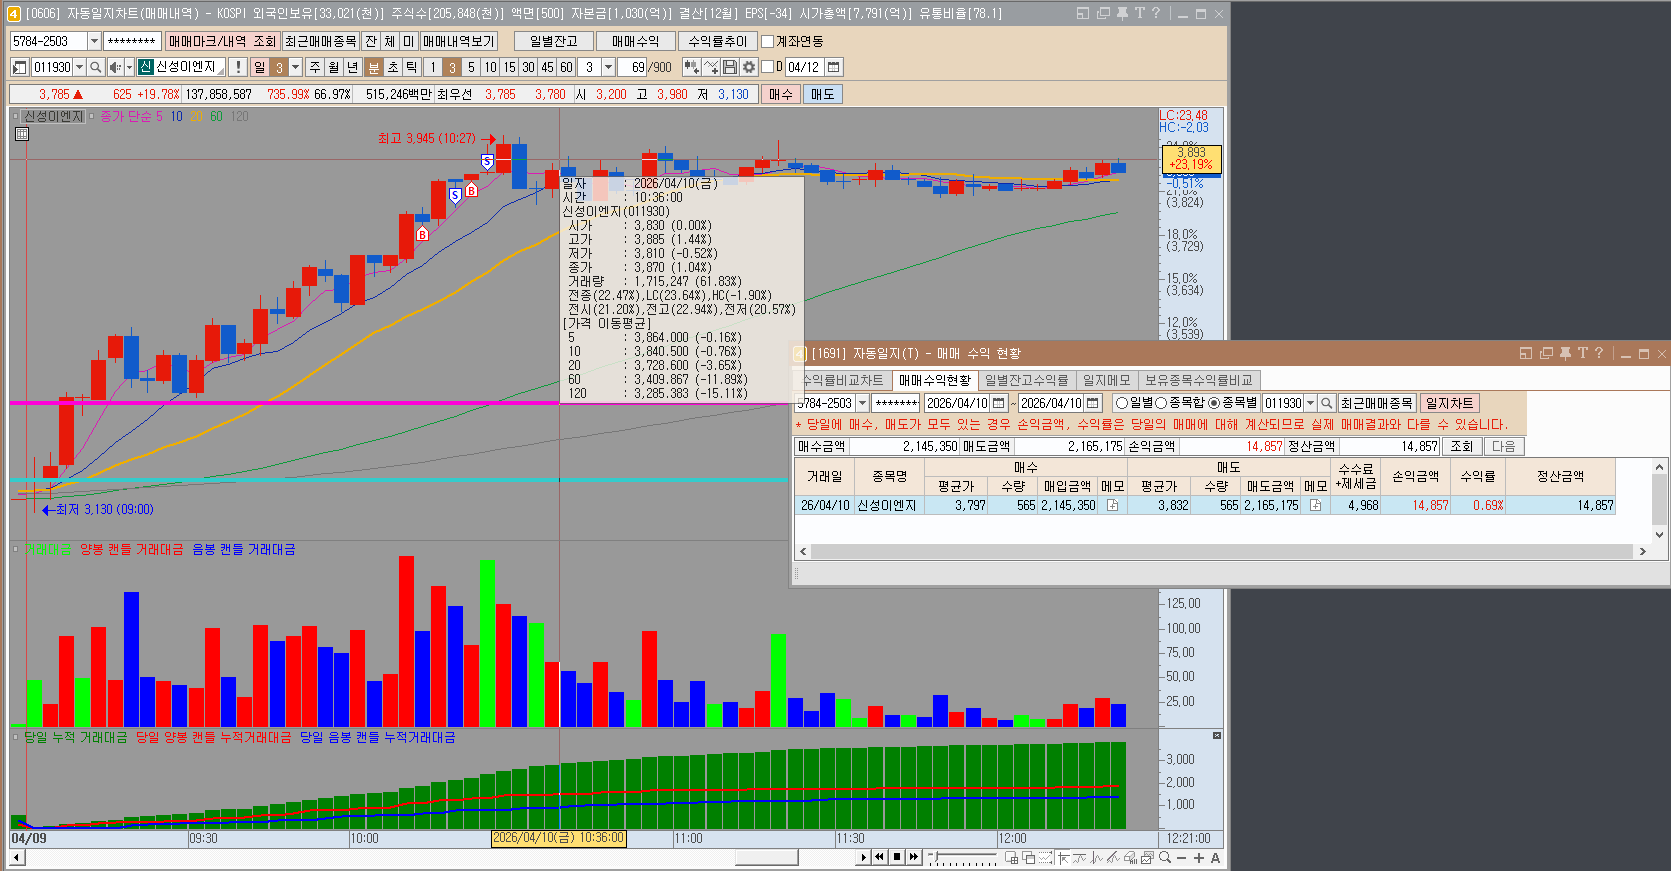Click the exclamation mark info button
1671x871 pixels.
click(238, 67)
